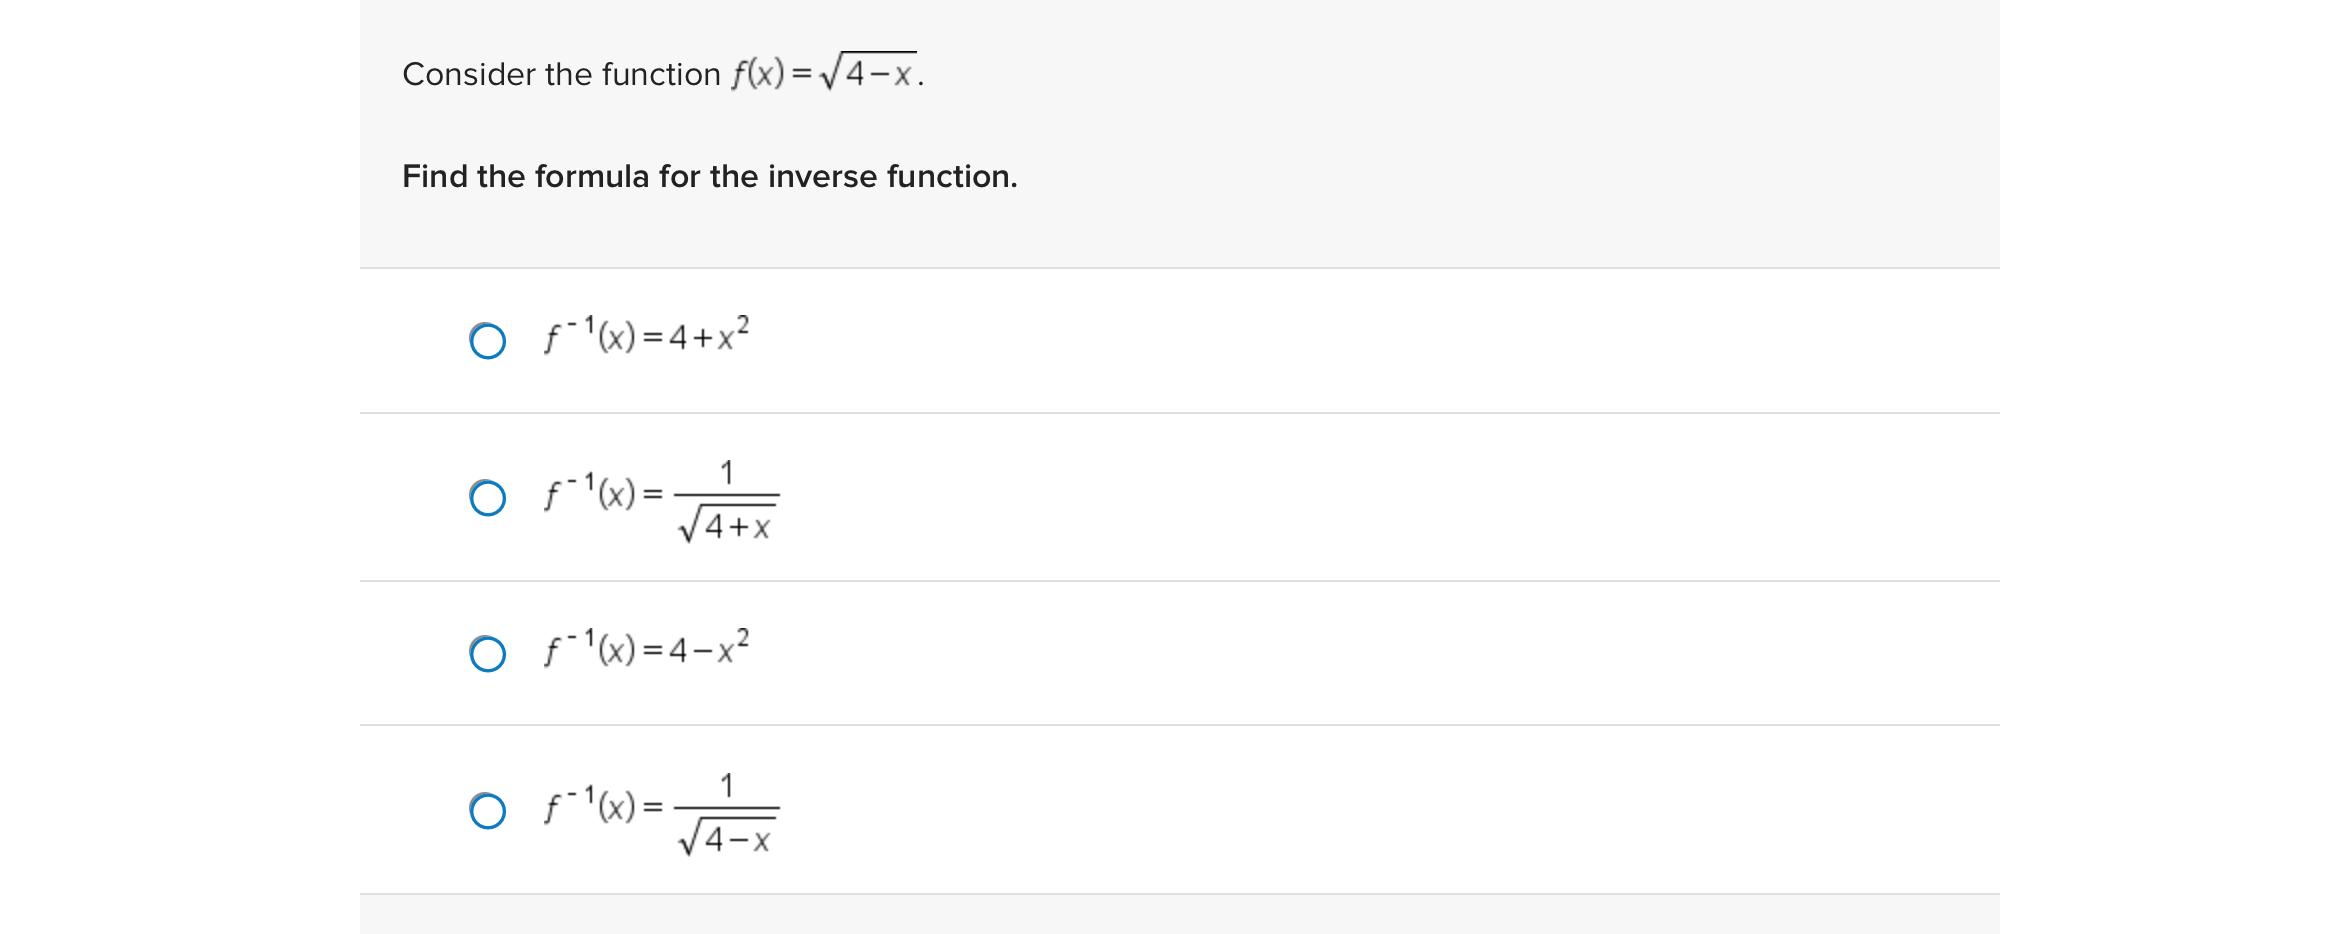Click the 'Consider the function' question text
This screenshot has height=934, width=2328.
(561, 74)
